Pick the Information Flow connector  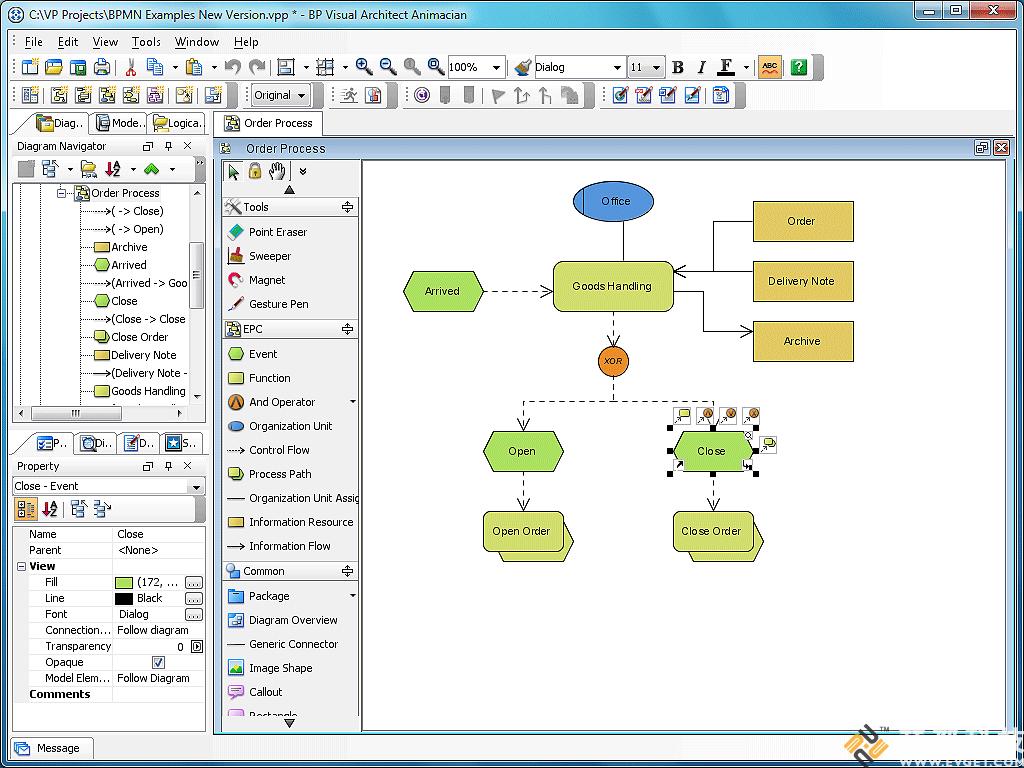pyautogui.click(x=279, y=546)
